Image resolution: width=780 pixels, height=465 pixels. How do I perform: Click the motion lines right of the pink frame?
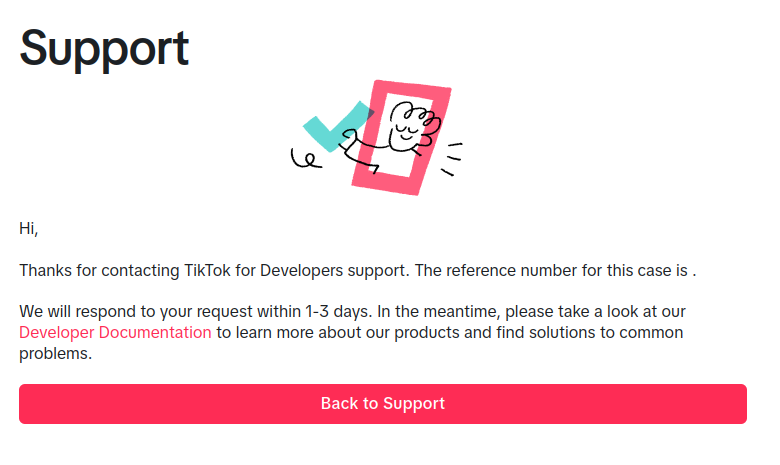tap(453, 158)
